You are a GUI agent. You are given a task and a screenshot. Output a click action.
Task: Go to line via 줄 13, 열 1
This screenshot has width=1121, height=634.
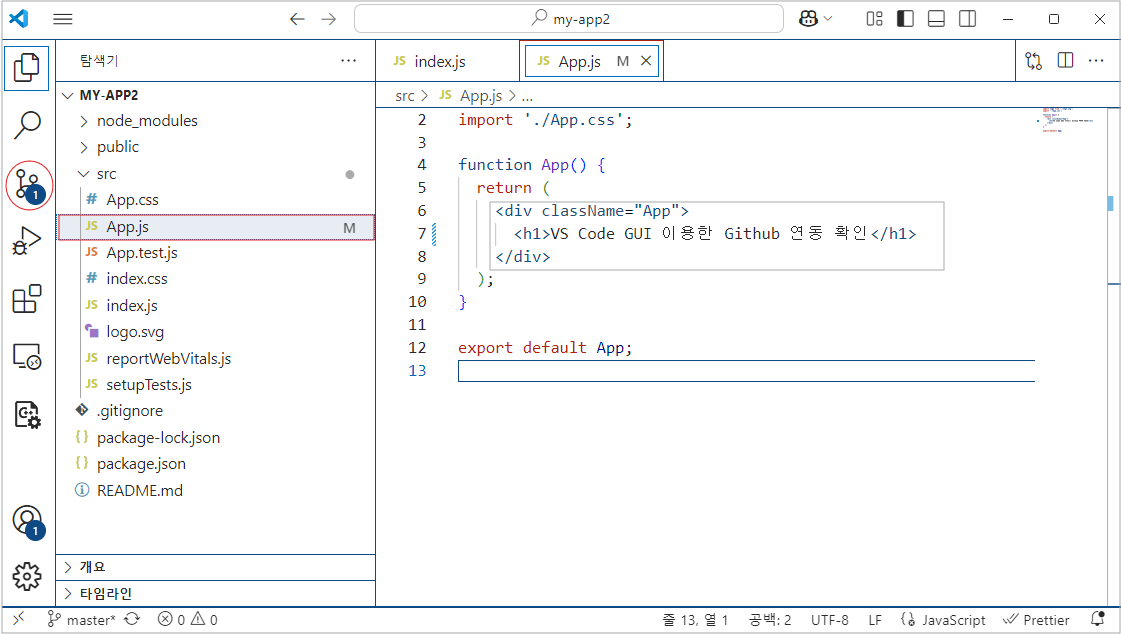pos(694,620)
